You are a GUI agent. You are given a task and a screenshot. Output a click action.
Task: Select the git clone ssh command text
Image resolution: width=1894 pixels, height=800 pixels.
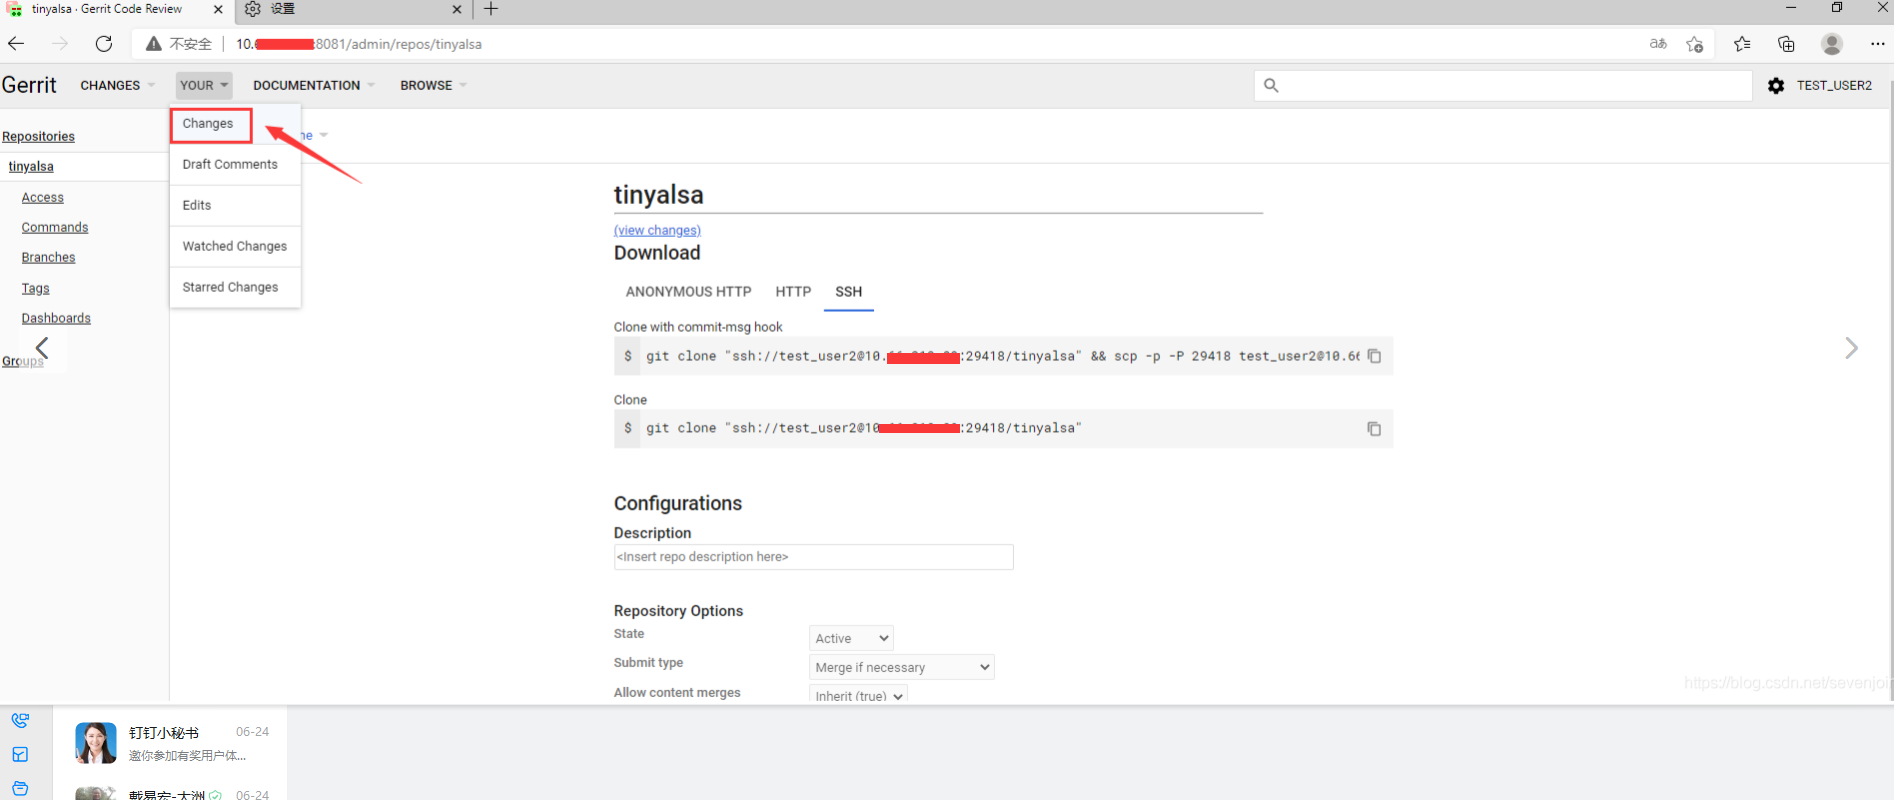(864, 428)
